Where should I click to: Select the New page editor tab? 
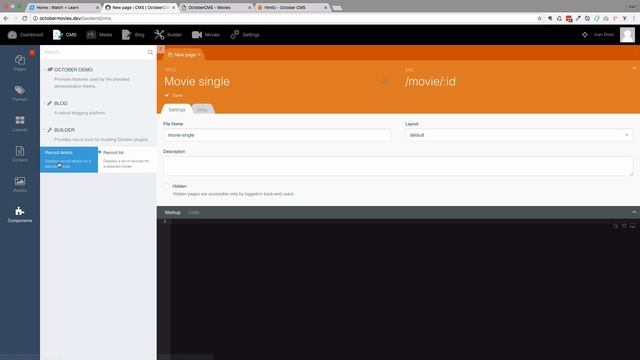[184, 54]
